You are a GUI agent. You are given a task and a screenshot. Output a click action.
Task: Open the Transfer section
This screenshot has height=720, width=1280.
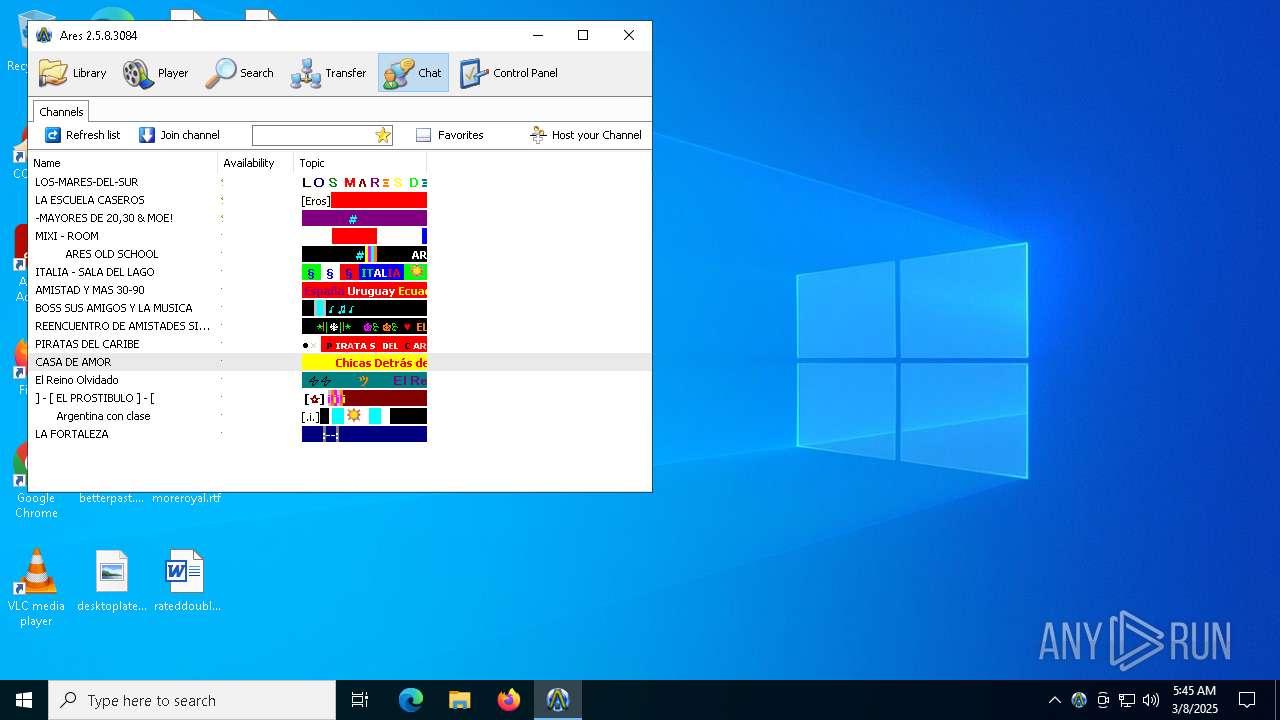click(x=329, y=73)
